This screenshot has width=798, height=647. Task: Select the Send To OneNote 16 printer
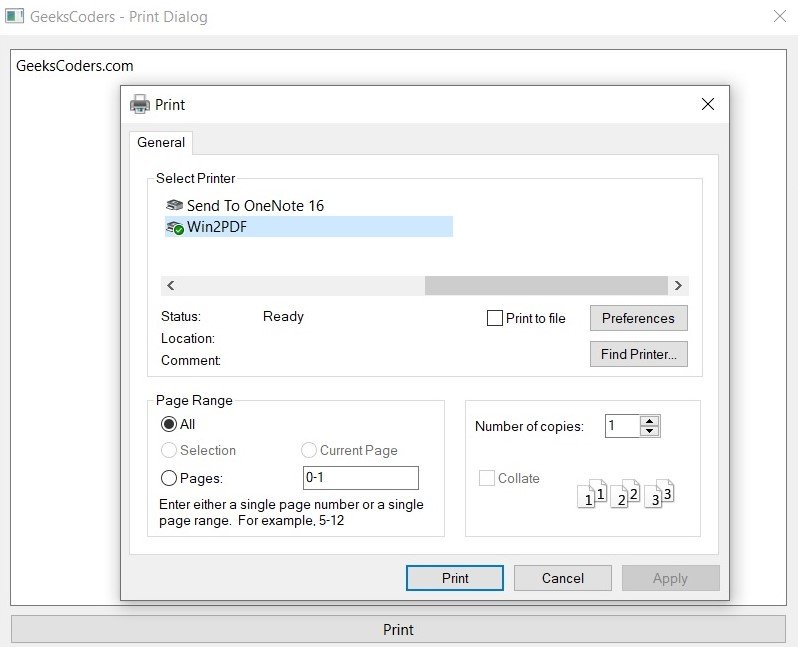(245, 206)
